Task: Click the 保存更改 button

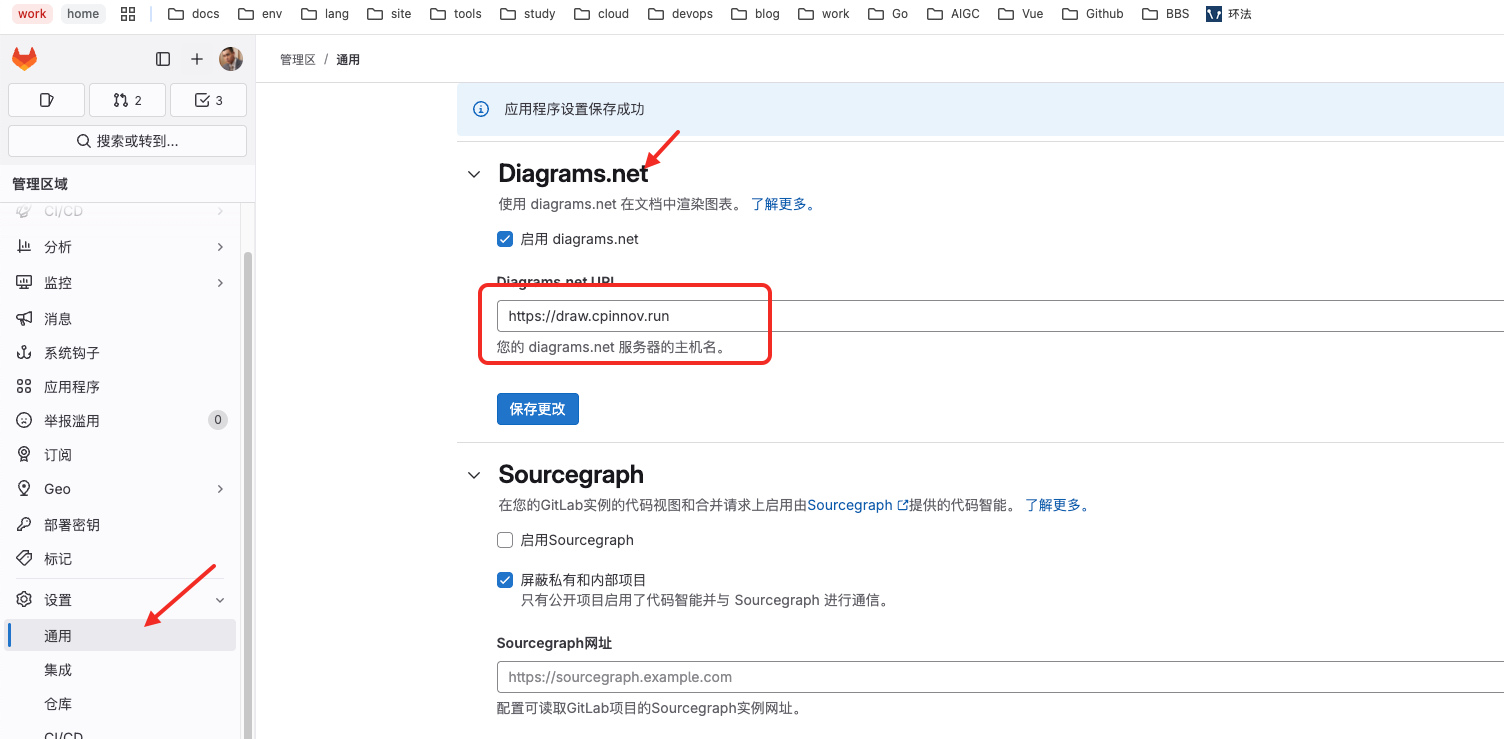Action: coord(538,409)
